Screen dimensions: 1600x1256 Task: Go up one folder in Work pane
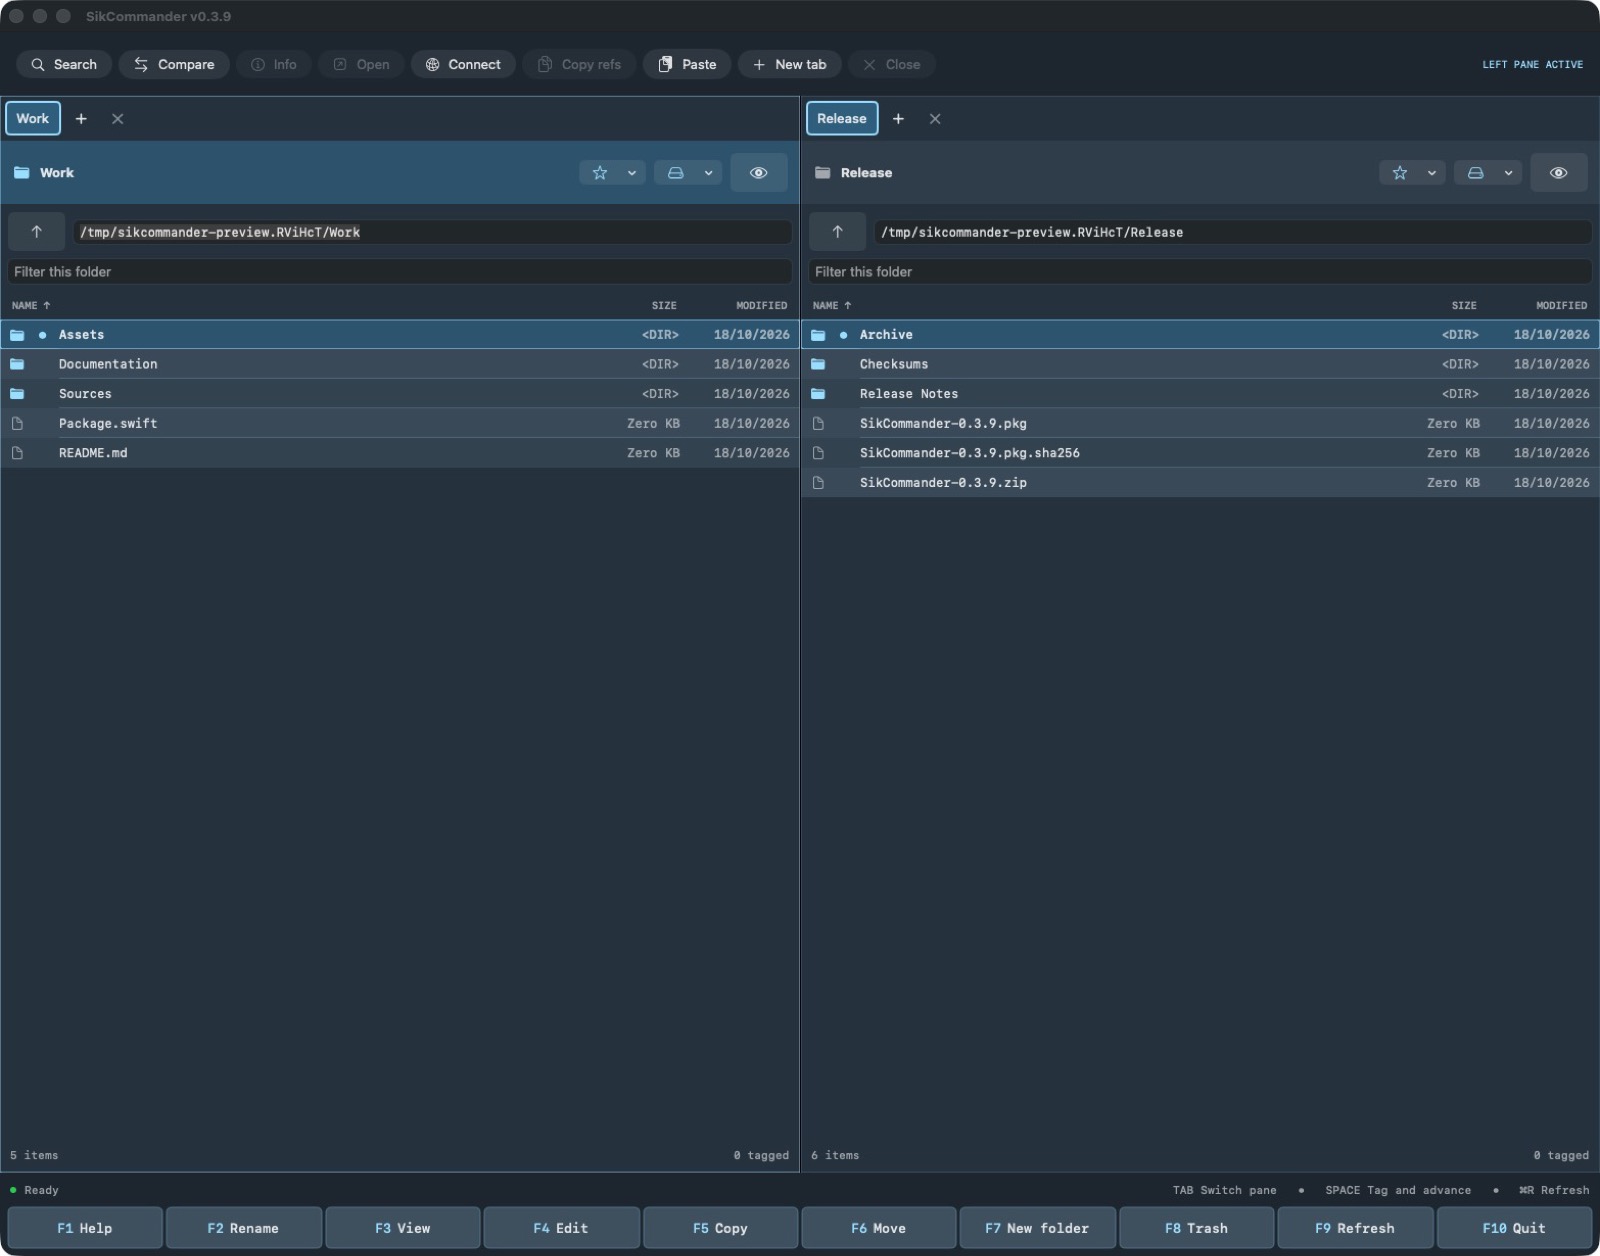point(37,232)
